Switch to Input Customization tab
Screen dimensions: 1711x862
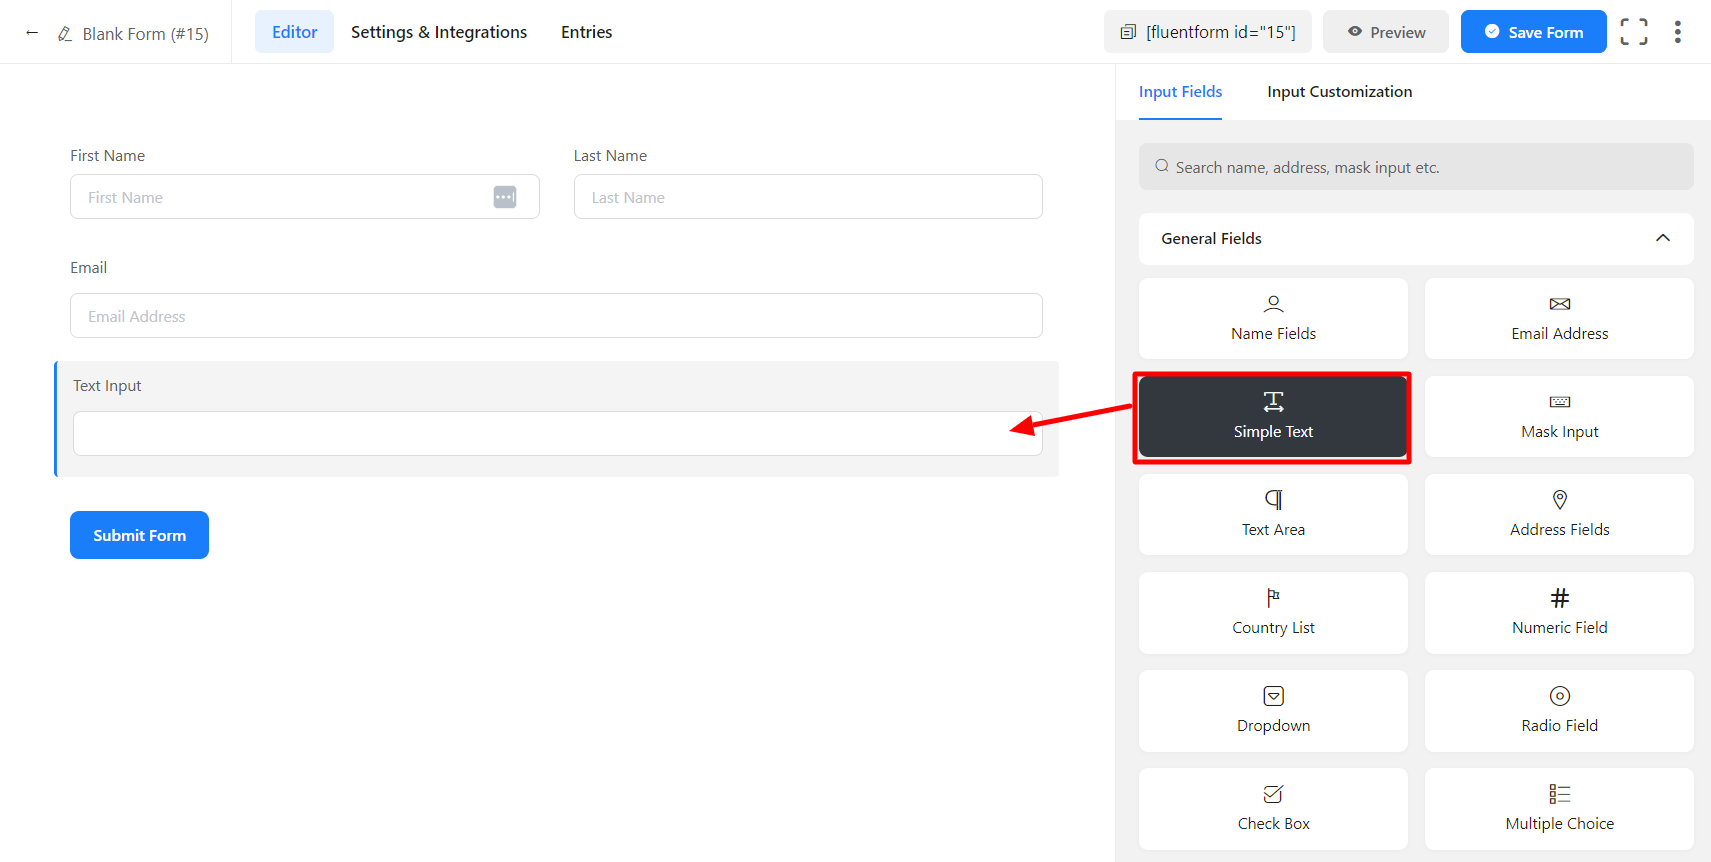pyautogui.click(x=1339, y=92)
